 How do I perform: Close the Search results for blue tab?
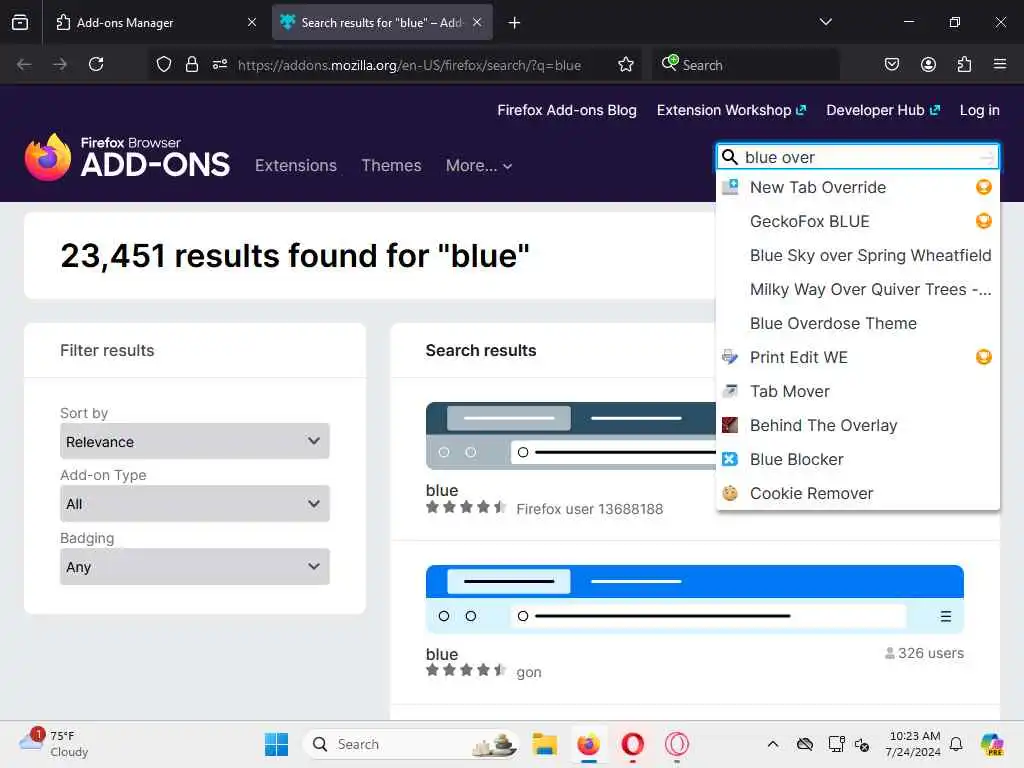tap(477, 22)
